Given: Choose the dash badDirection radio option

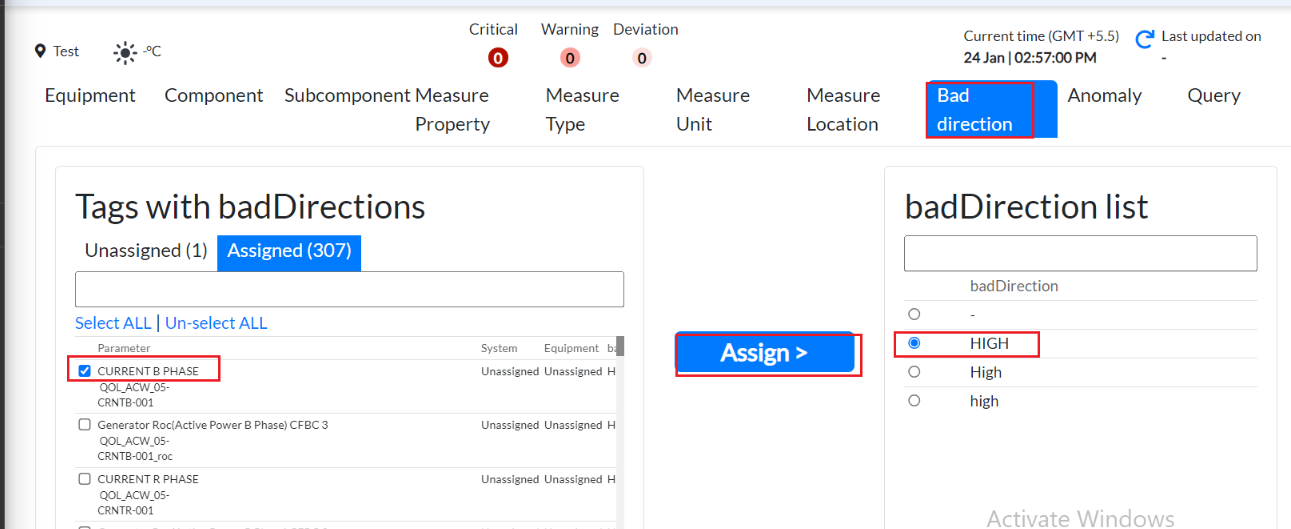Looking at the screenshot, I should (x=913, y=314).
